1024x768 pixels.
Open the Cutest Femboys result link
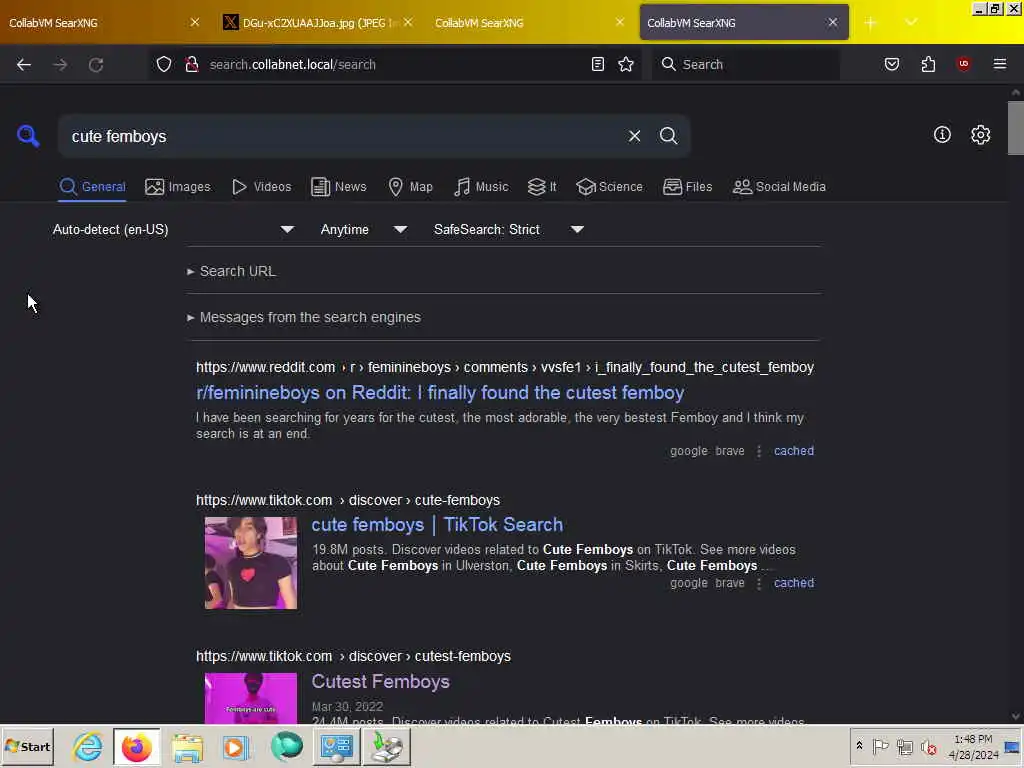pos(380,681)
